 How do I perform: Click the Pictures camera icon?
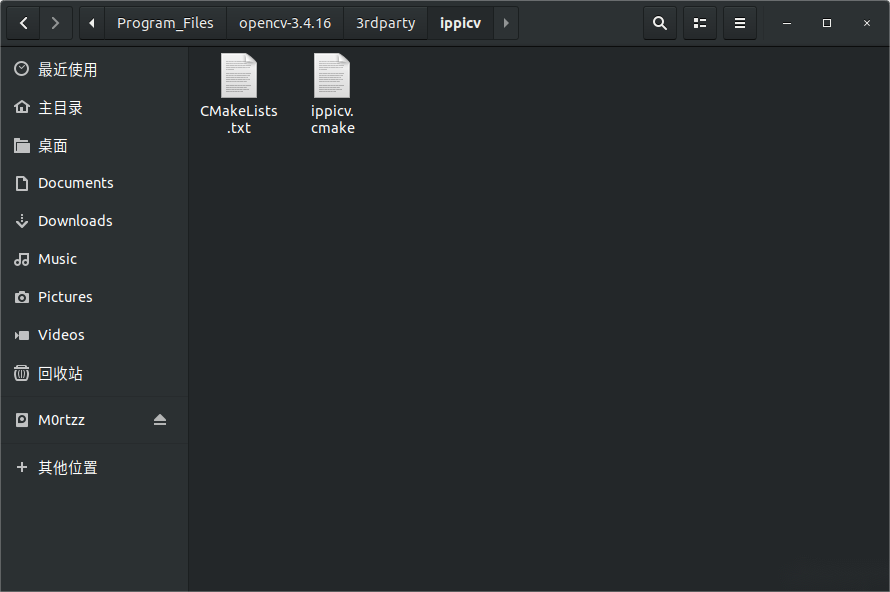(x=22, y=297)
